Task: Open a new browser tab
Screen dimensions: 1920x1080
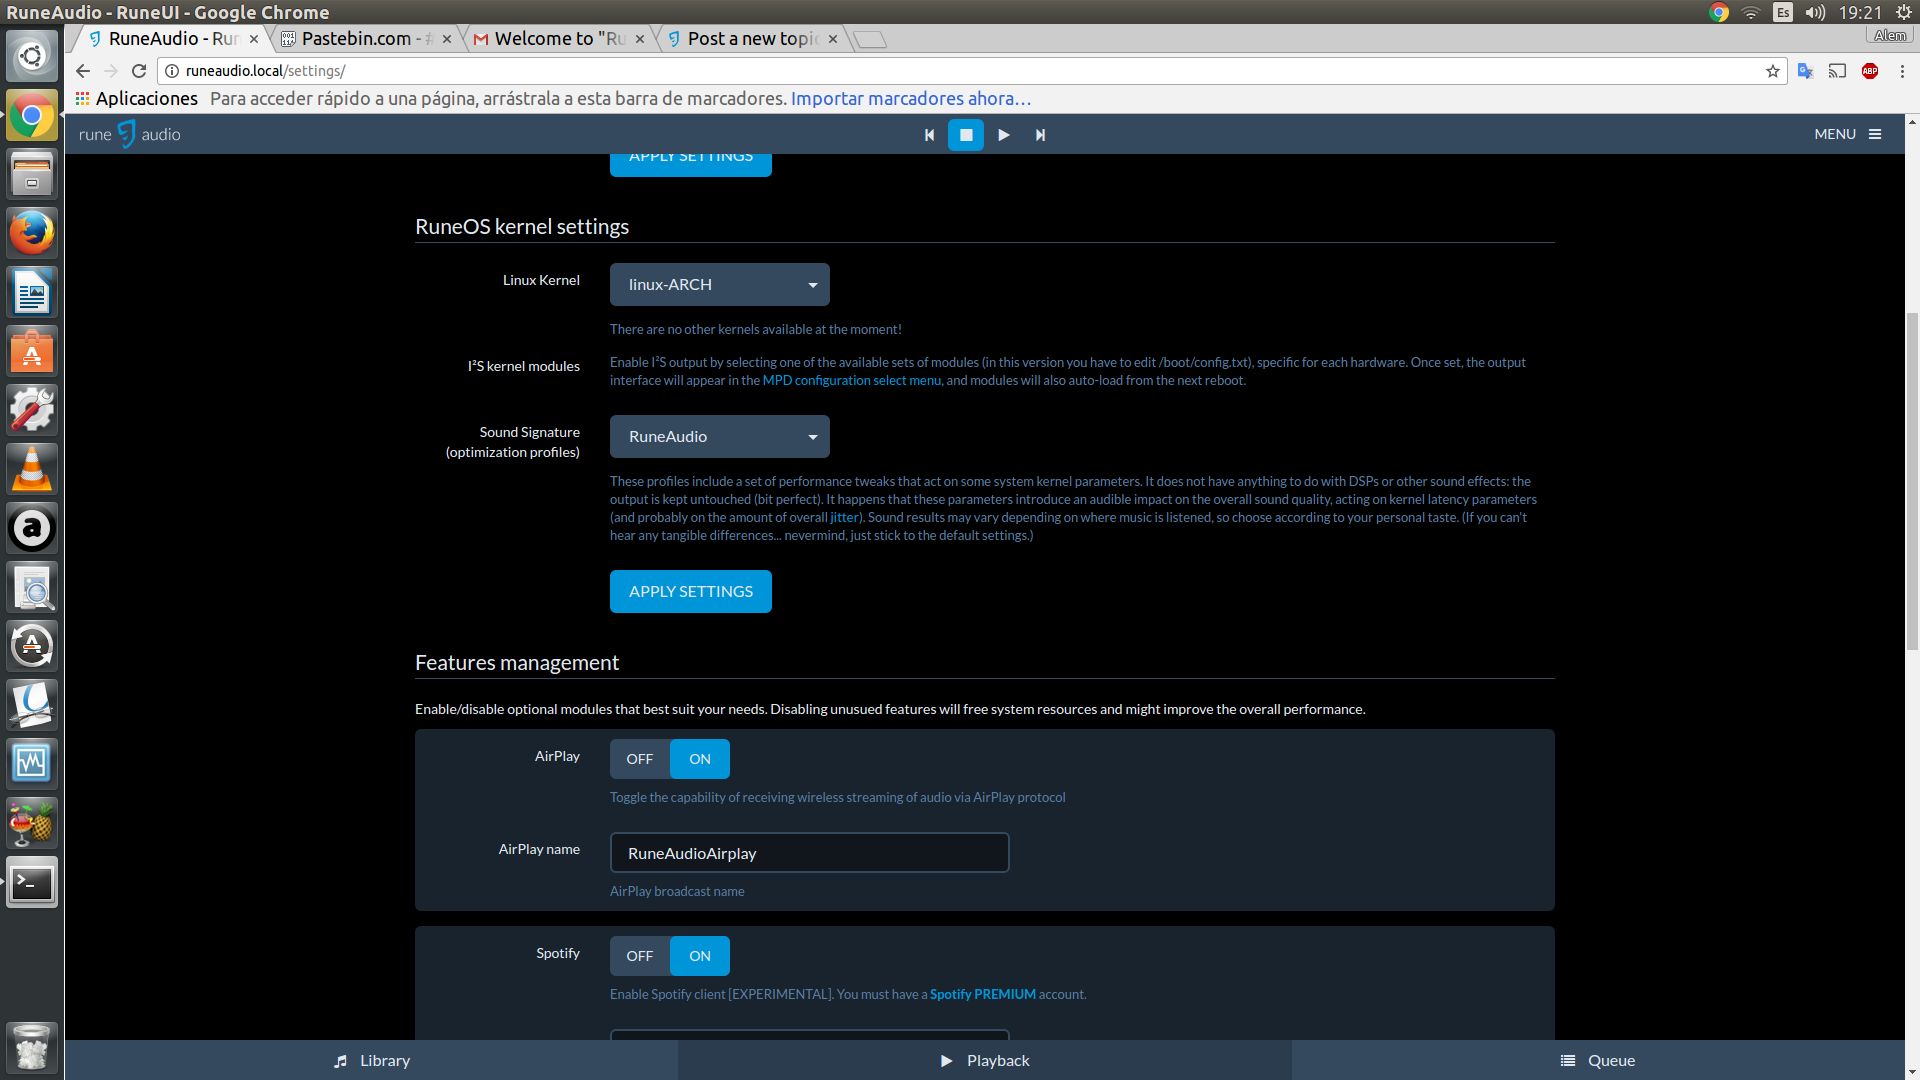Action: [x=870, y=39]
